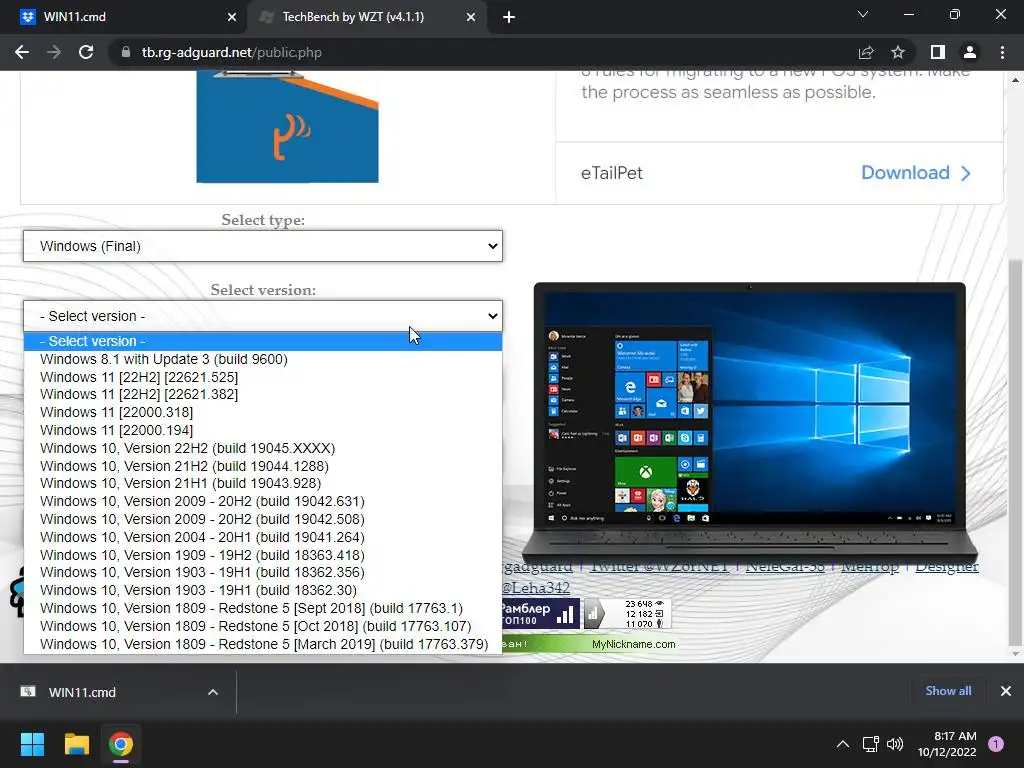Select Windows 10 Version 22H2 build 19045
The height and width of the screenshot is (768, 1024).
(x=263, y=448)
